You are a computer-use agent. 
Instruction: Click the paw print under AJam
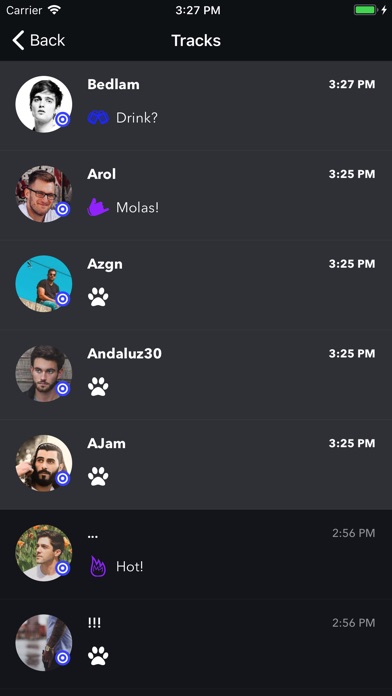click(x=98, y=476)
